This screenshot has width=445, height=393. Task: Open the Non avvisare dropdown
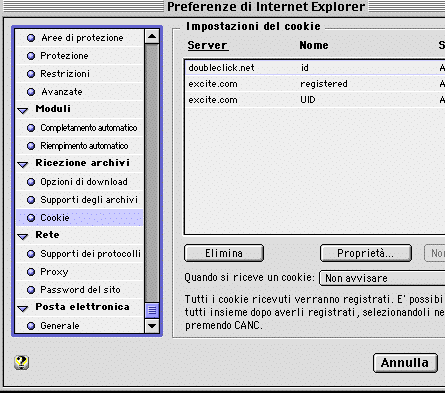[382, 278]
